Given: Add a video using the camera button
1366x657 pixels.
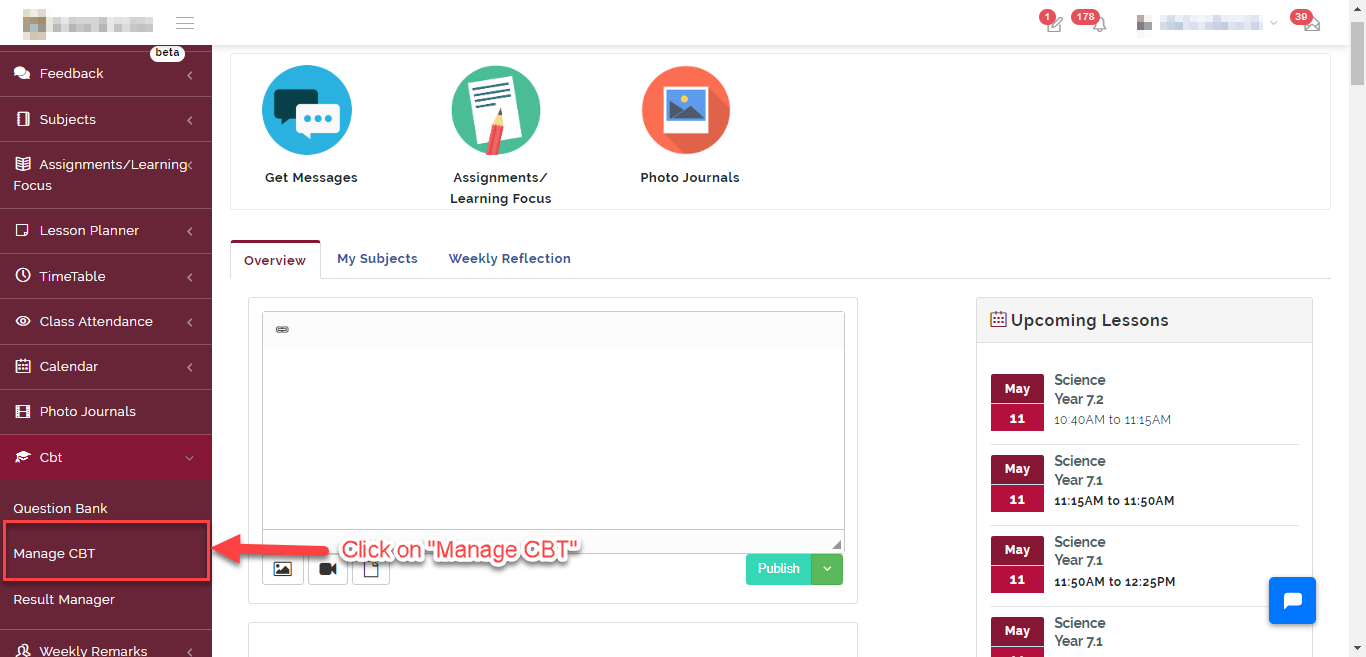Looking at the screenshot, I should coord(328,569).
